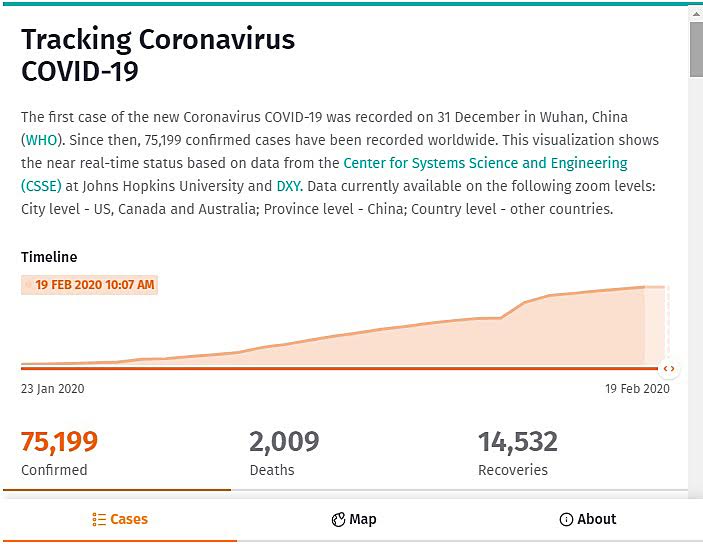The image size is (703, 544).
Task: Click the list icon beside Cases
Action: click(x=98, y=519)
